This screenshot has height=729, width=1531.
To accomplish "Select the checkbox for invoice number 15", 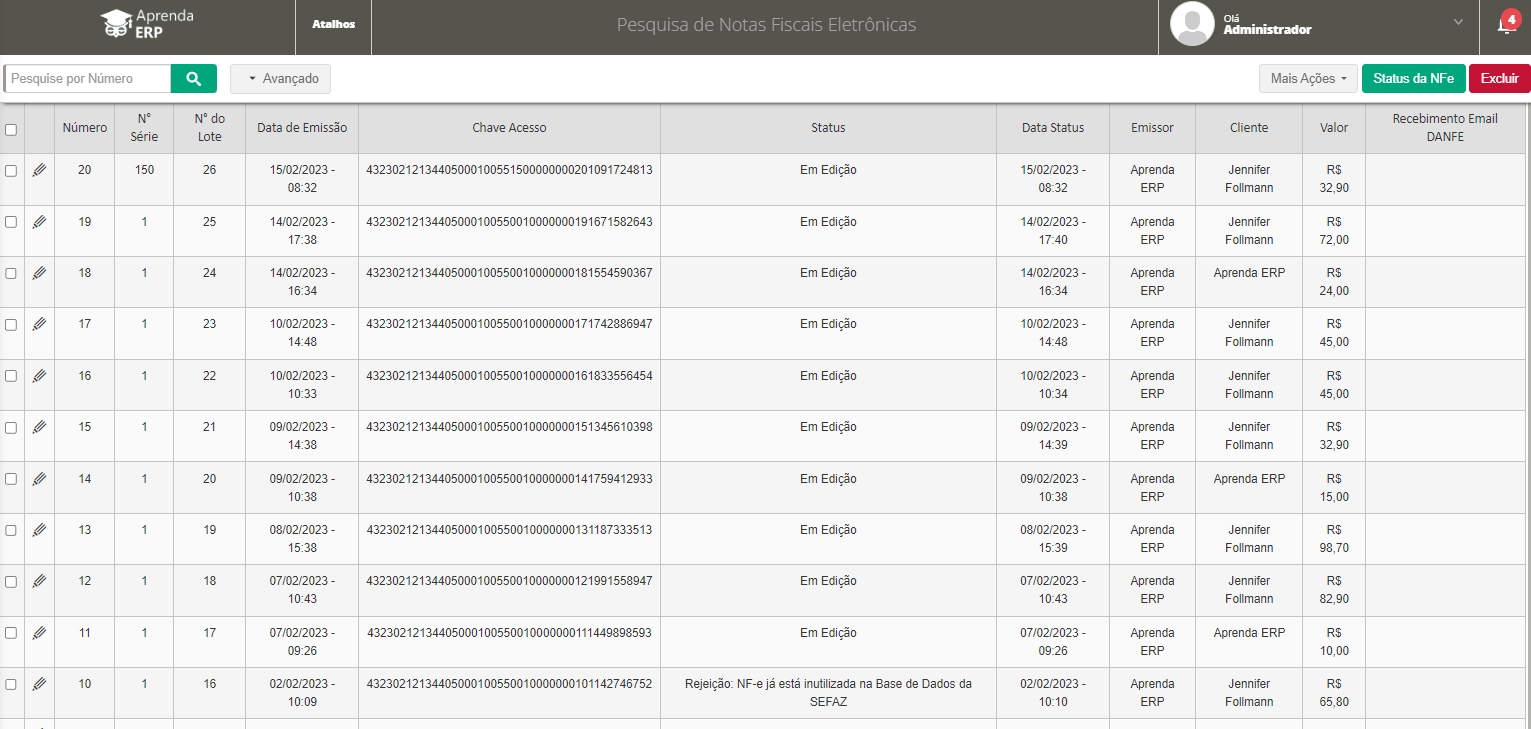I will tap(11, 427).
